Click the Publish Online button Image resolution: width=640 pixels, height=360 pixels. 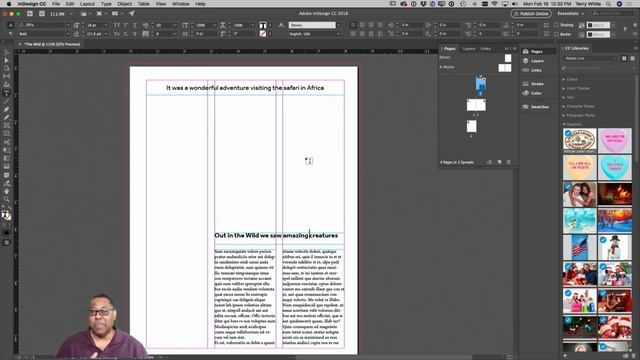coord(531,13)
